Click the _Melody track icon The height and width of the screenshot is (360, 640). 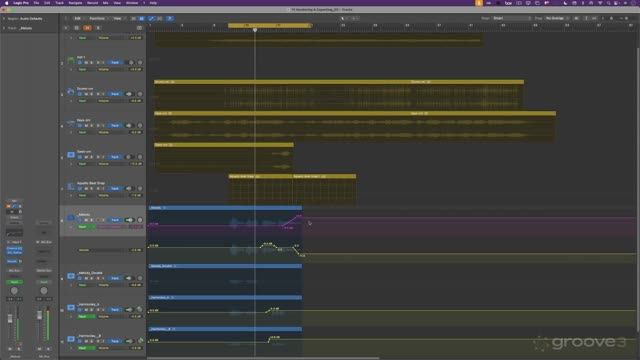tap(71, 218)
